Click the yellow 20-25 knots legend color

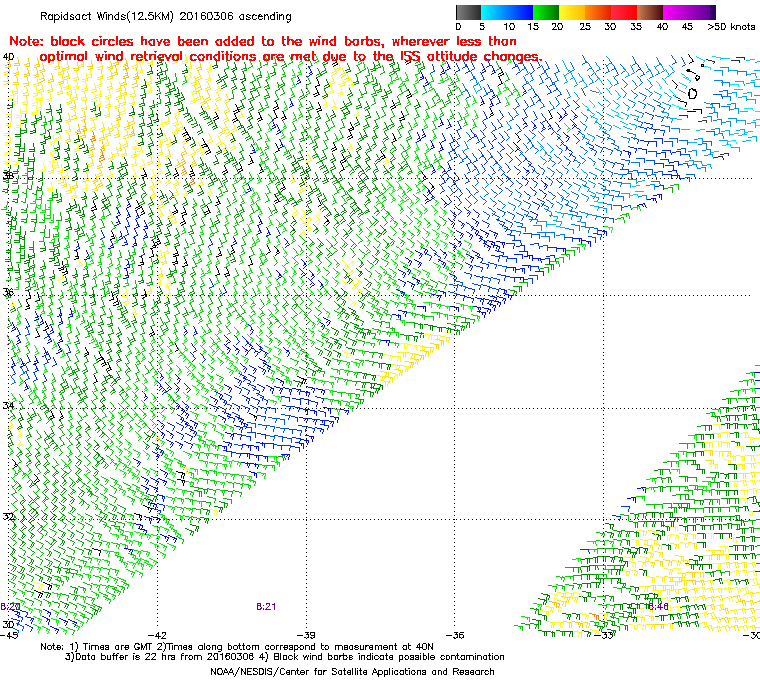(x=572, y=12)
